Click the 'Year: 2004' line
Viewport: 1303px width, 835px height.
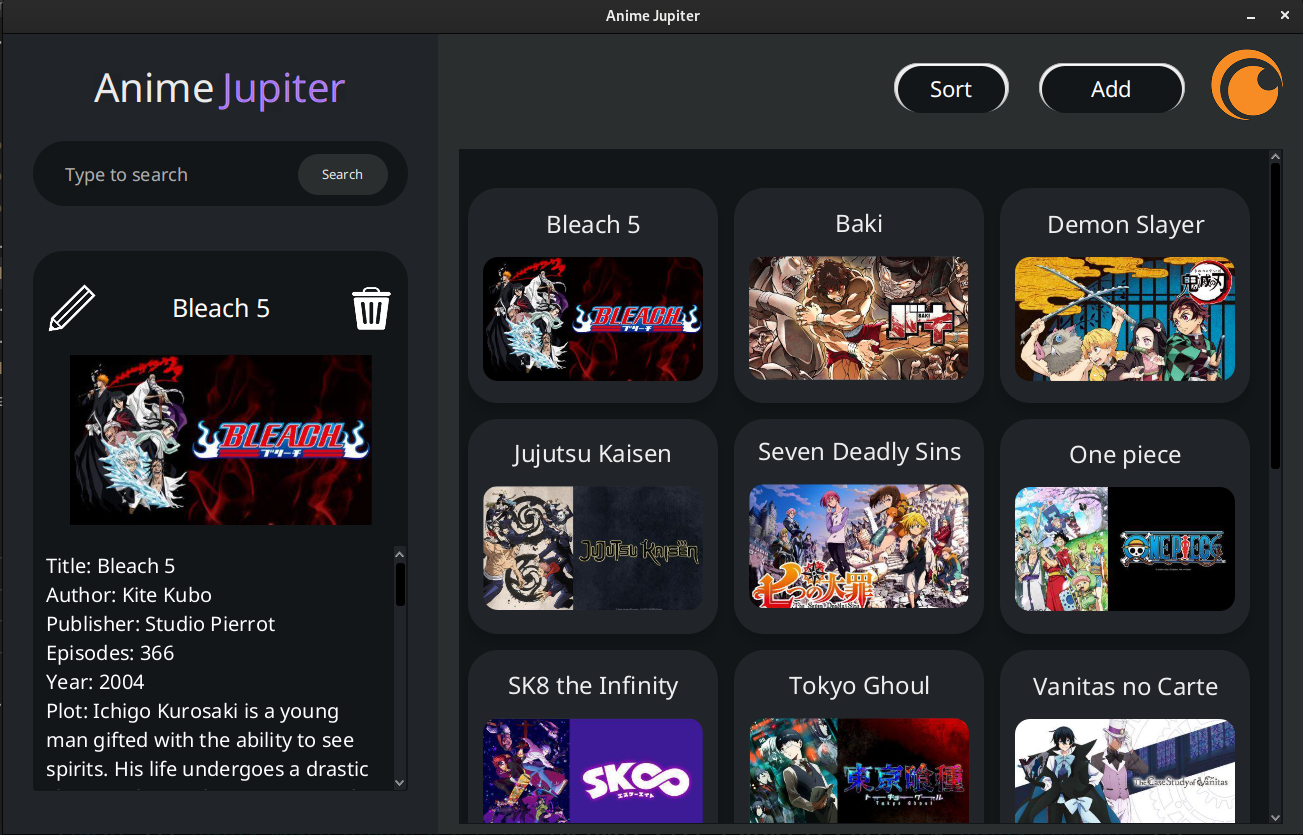point(95,682)
